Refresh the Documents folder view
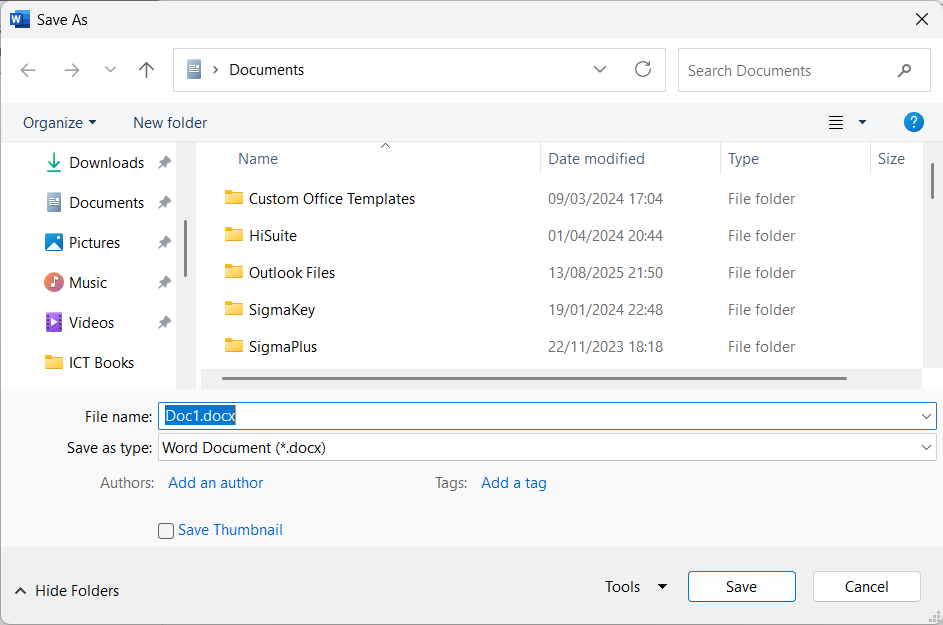 [643, 70]
